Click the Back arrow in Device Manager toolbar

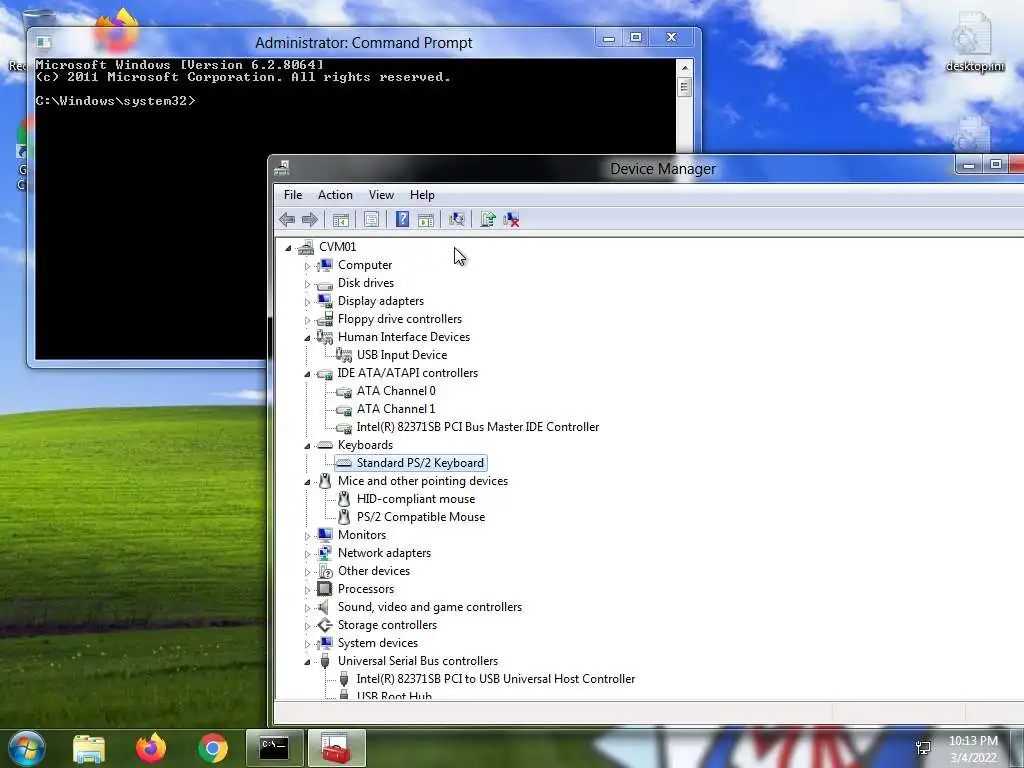pyautogui.click(x=287, y=219)
